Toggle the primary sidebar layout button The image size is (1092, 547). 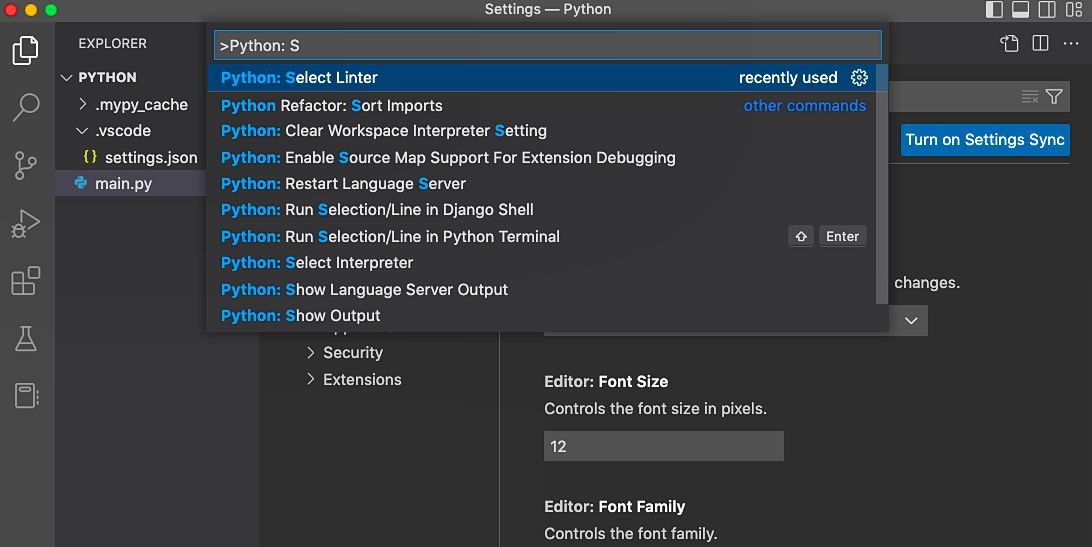994,10
